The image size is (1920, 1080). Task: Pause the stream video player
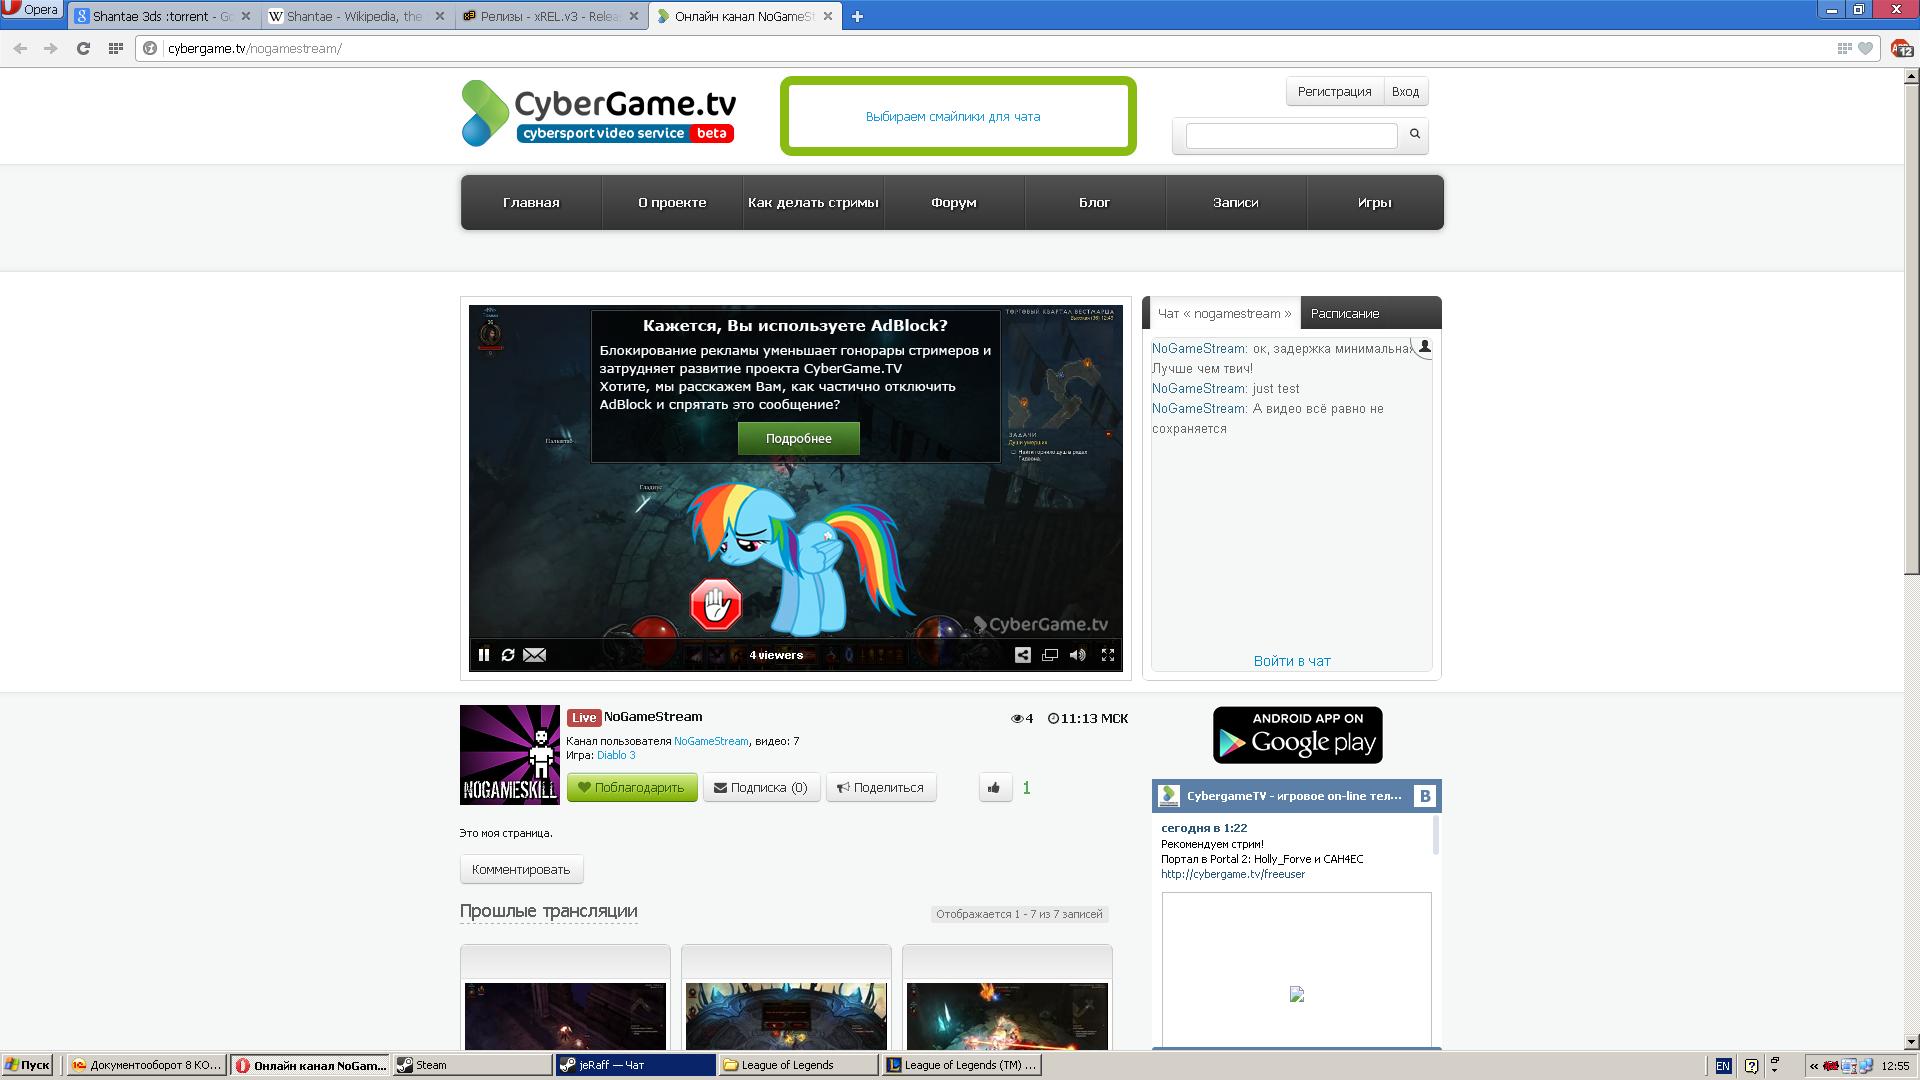click(484, 655)
